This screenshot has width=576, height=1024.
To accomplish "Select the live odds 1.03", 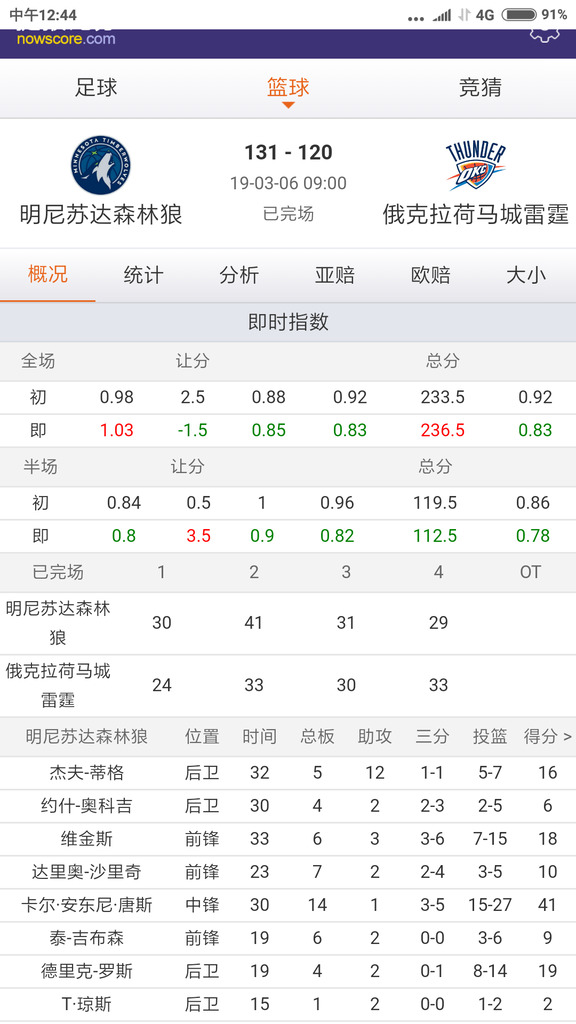I will pyautogui.click(x=116, y=430).
